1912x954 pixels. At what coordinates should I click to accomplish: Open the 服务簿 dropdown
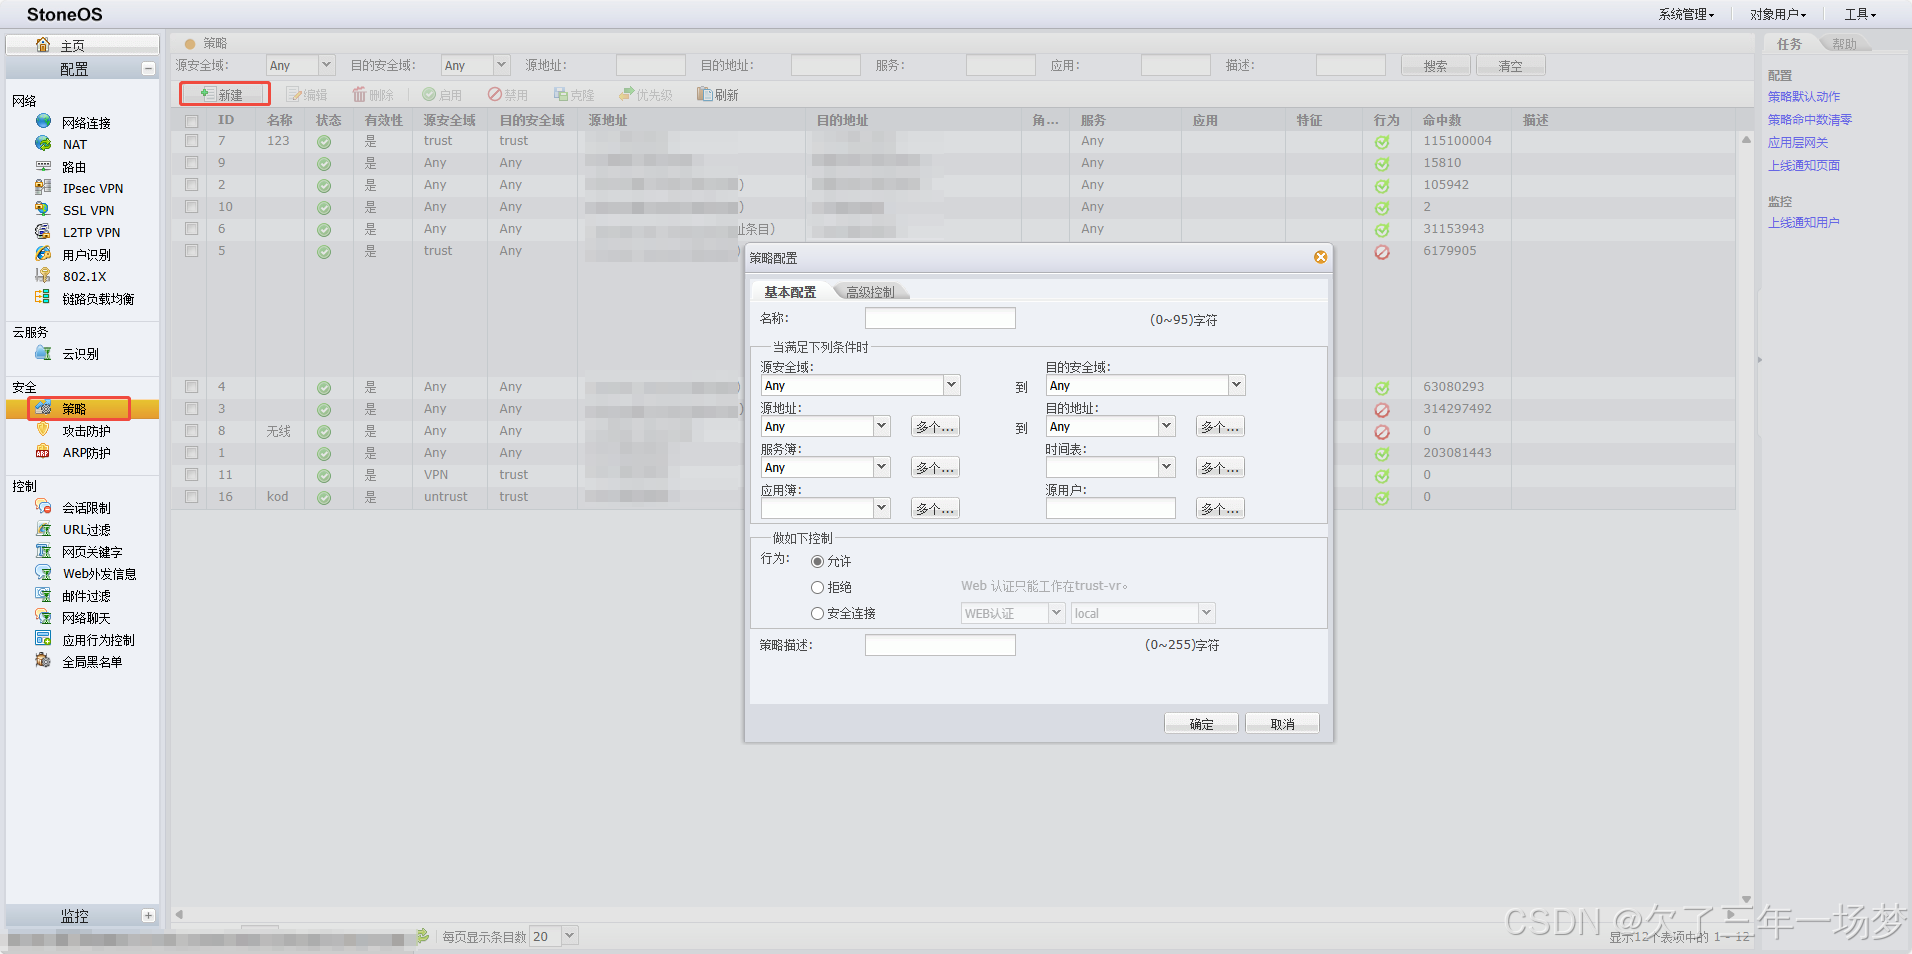tap(881, 467)
